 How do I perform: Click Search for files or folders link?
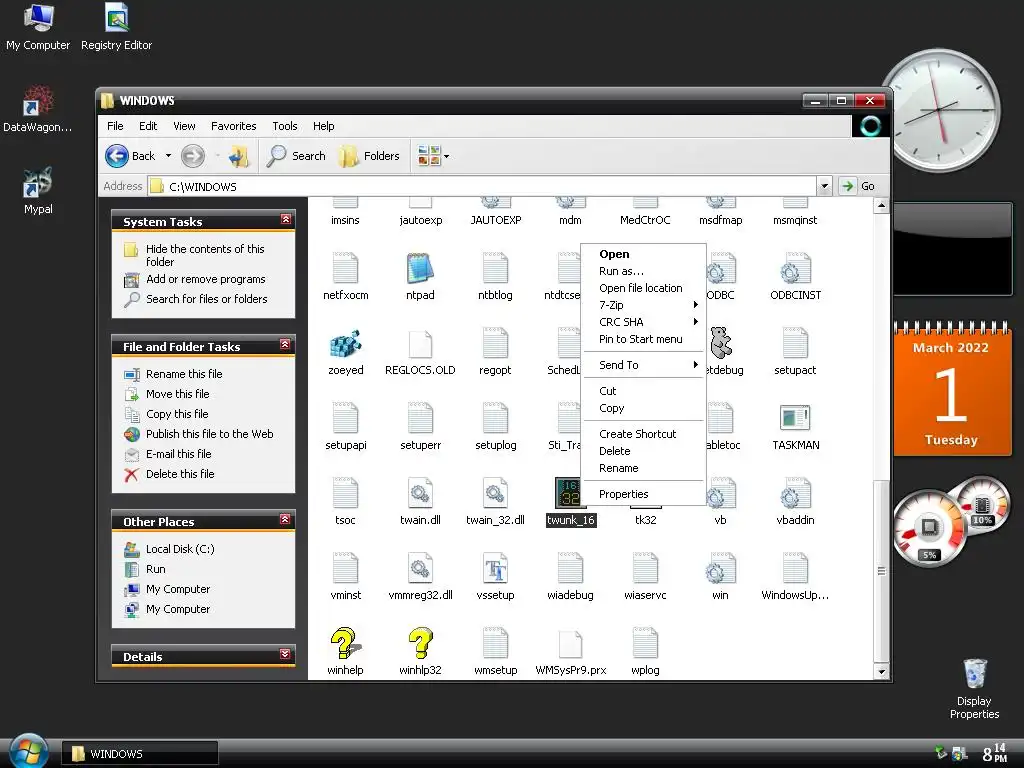pyautogui.click(x=206, y=299)
